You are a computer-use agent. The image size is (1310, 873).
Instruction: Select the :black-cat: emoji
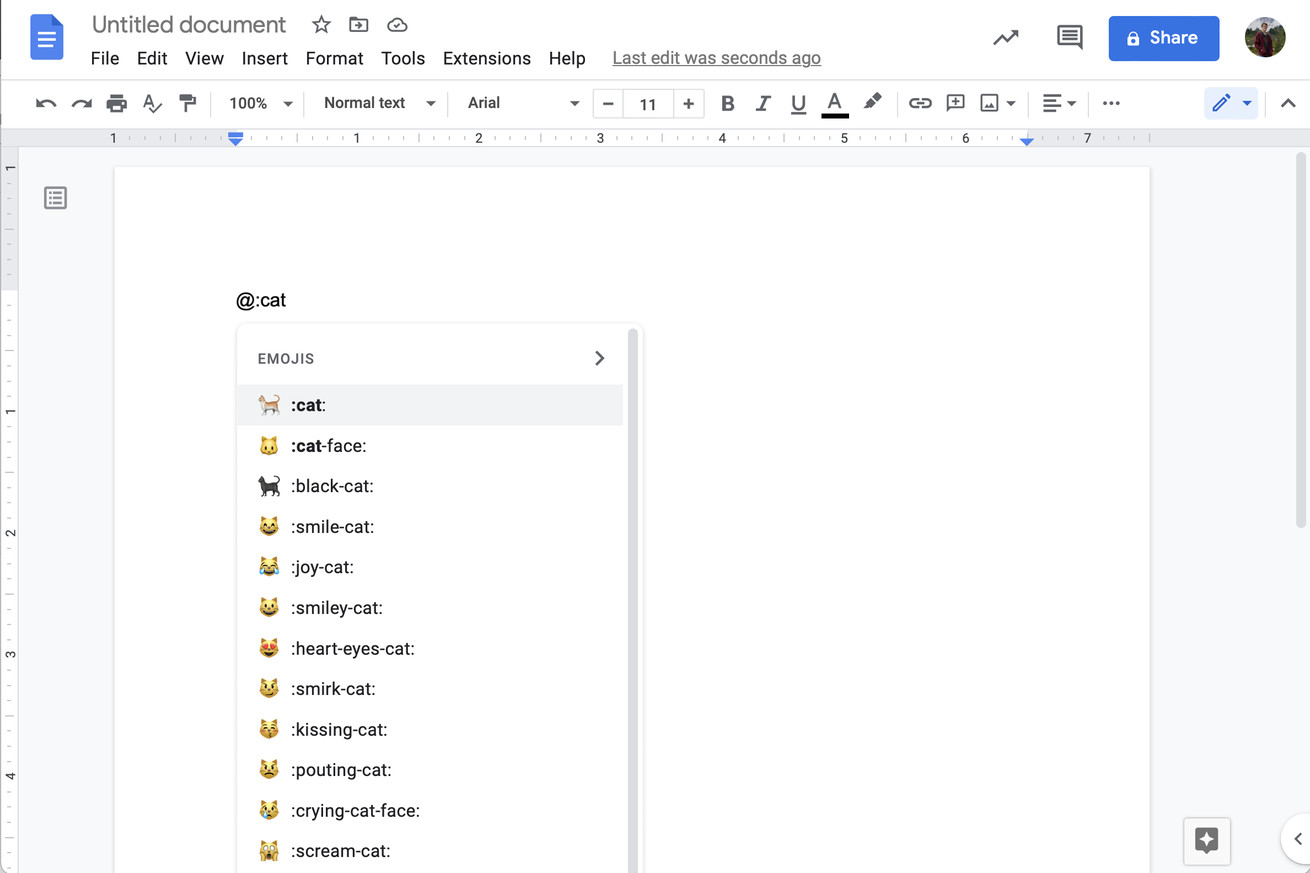tap(430, 486)
